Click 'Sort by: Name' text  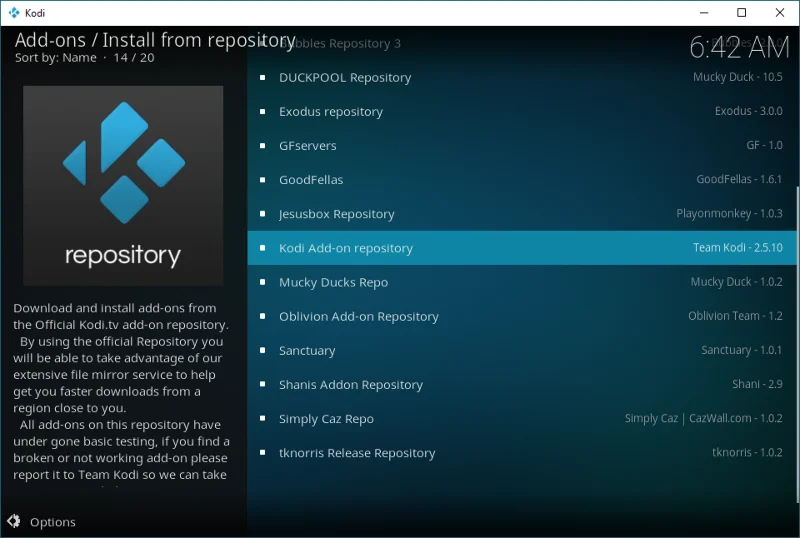point(56,58)
